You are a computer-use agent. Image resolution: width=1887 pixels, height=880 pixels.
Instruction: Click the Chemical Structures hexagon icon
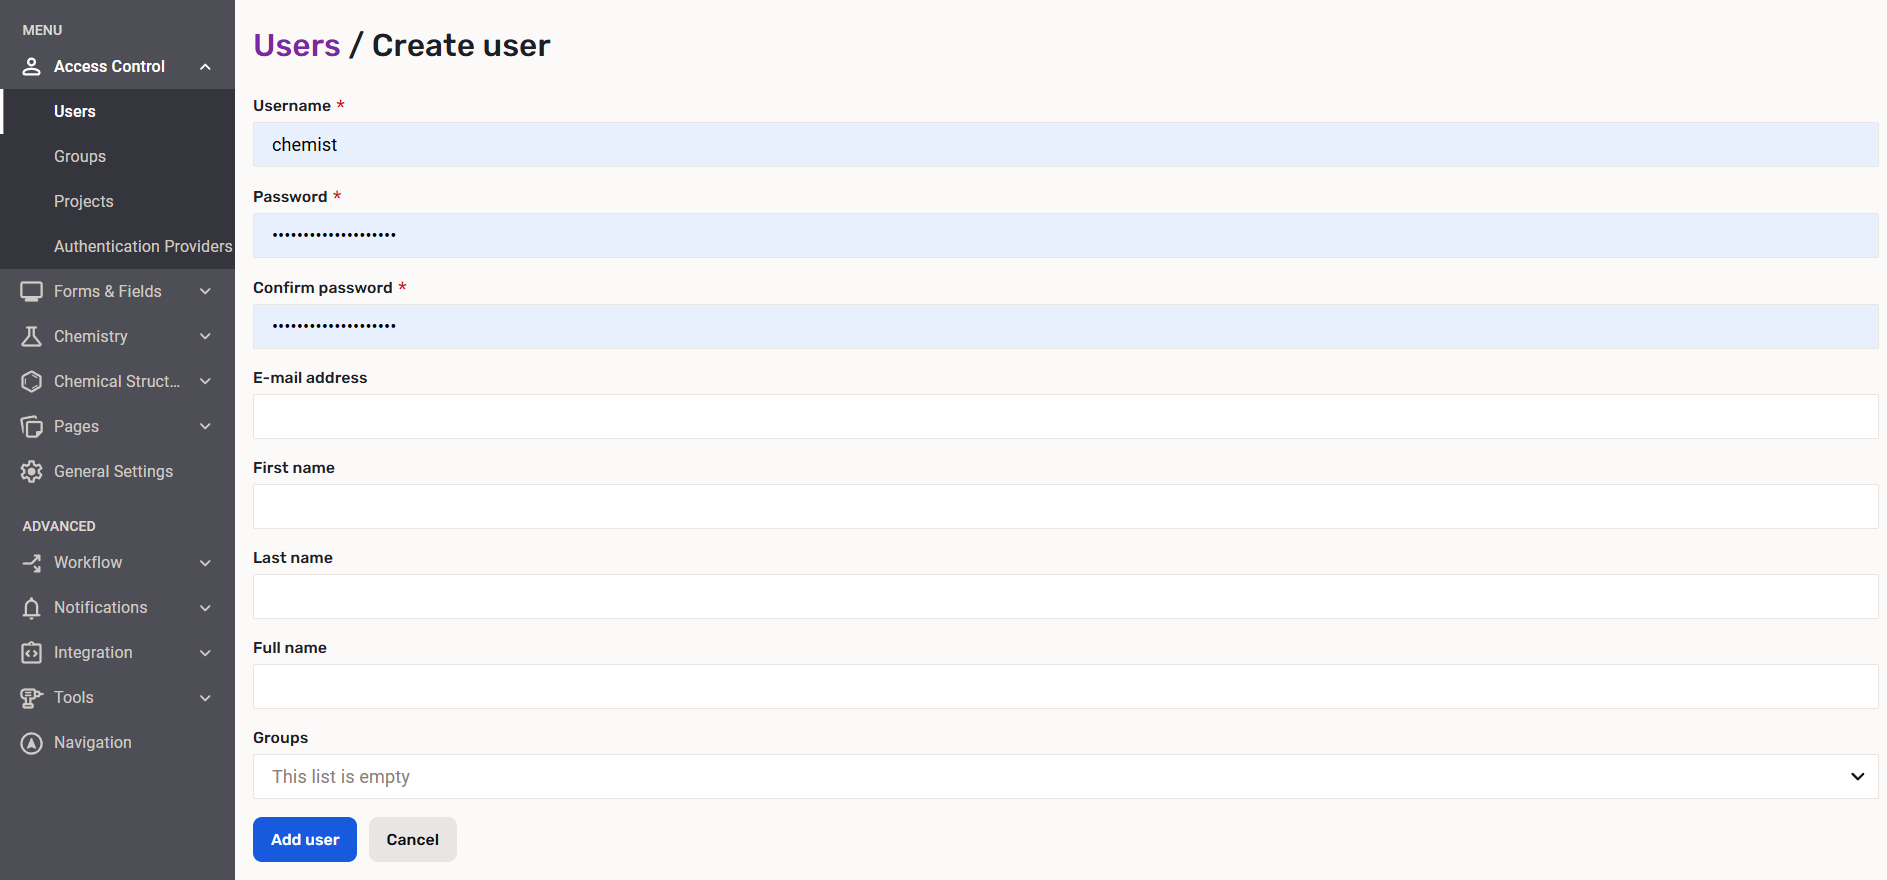(30, 381)
